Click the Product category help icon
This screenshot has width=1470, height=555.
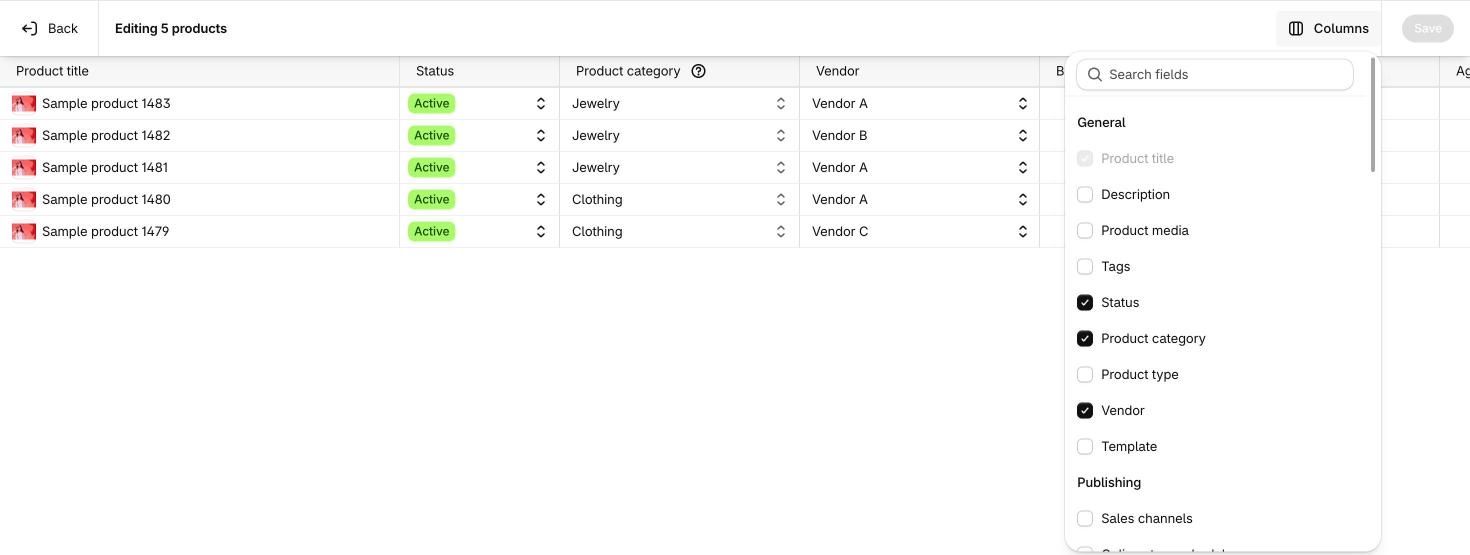[x=699, y=71]
